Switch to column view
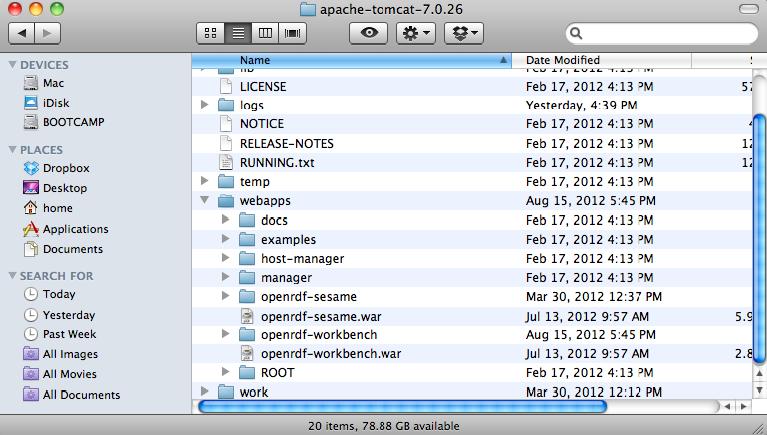The width and height of the screenshot is (767, 435). (x=265, y=33)
